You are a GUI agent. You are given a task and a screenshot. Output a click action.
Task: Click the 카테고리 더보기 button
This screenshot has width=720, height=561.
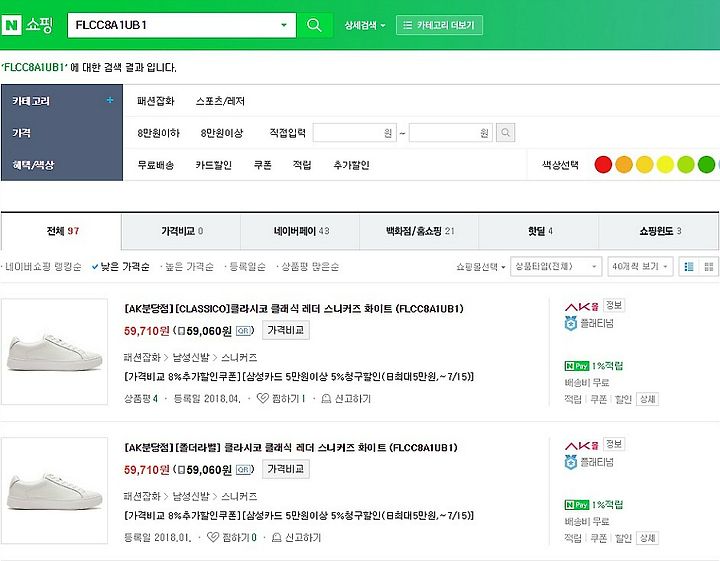439,25
